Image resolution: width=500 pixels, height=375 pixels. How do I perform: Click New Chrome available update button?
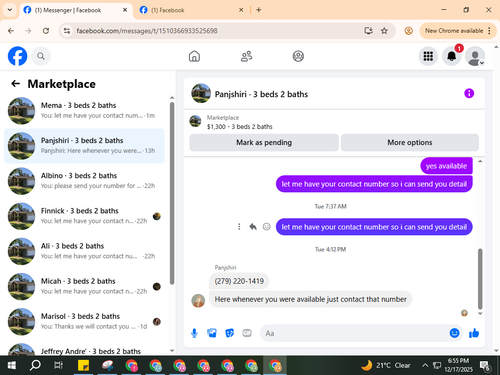[454, 31]
